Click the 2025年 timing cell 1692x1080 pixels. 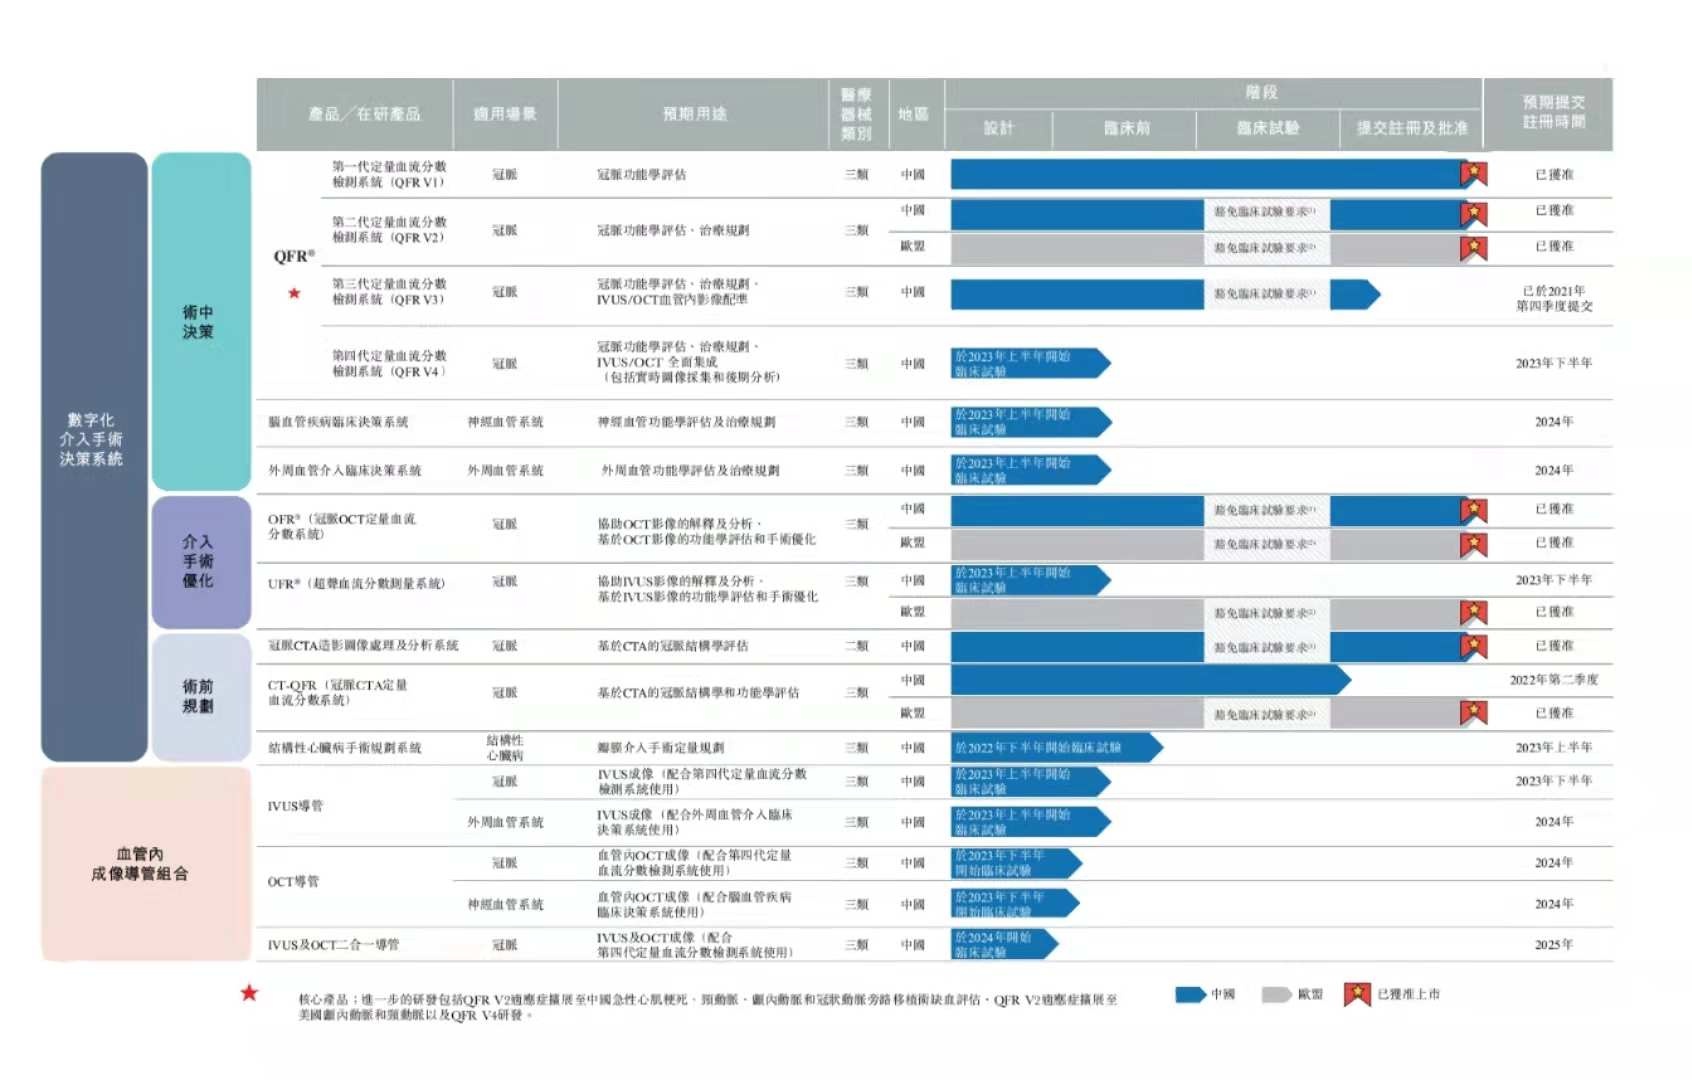(1554, 944)
